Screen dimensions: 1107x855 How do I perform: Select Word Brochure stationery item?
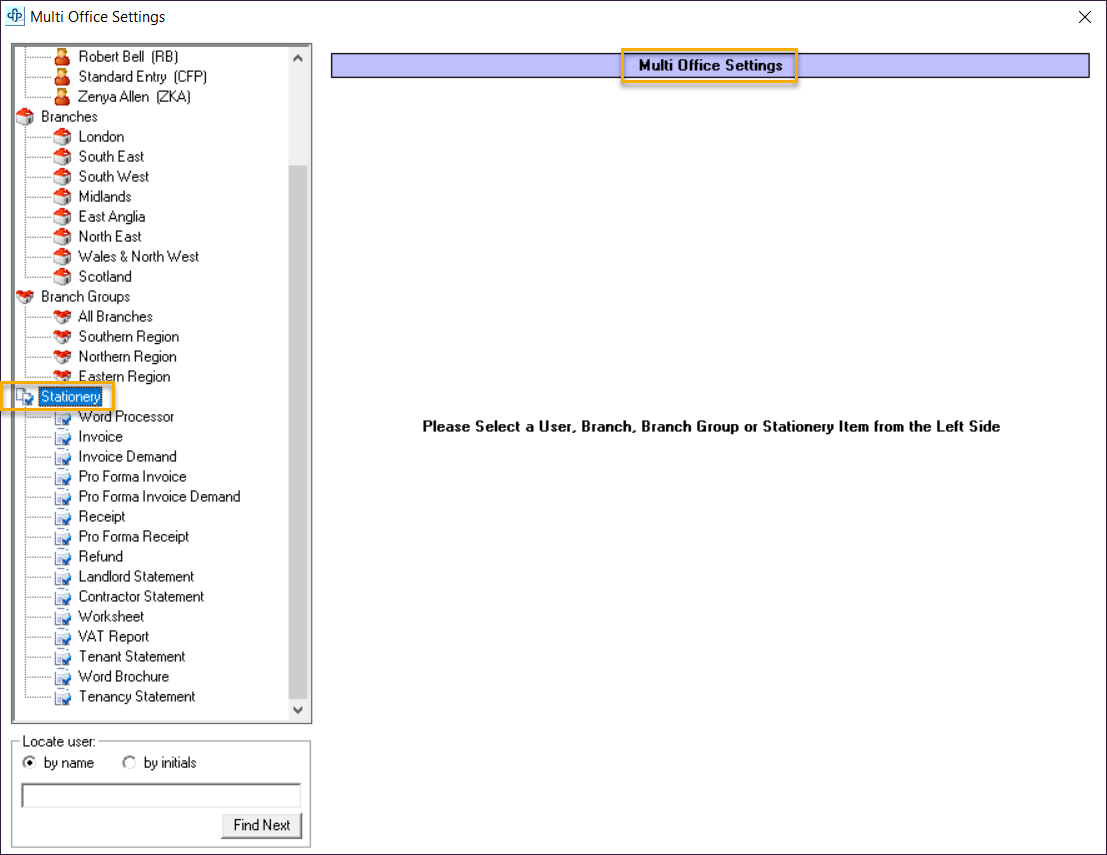pos(124,676)
